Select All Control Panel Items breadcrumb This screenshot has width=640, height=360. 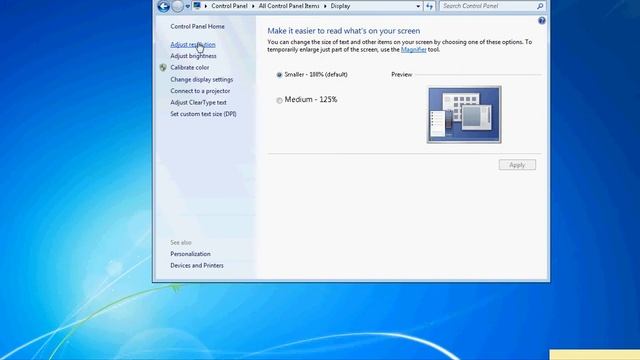pos(289,6)
